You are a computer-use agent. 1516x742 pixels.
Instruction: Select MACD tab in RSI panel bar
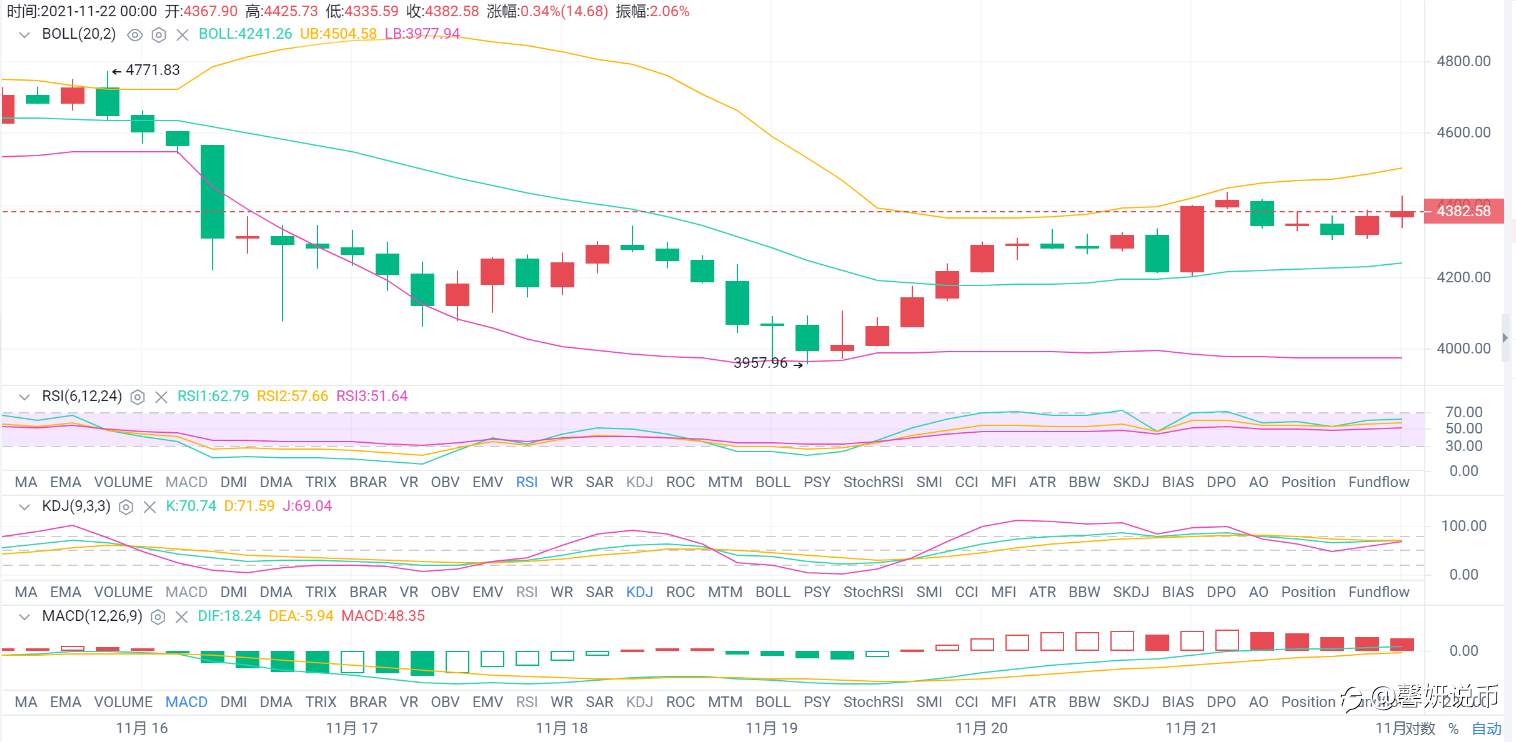[x=186, y=482]
